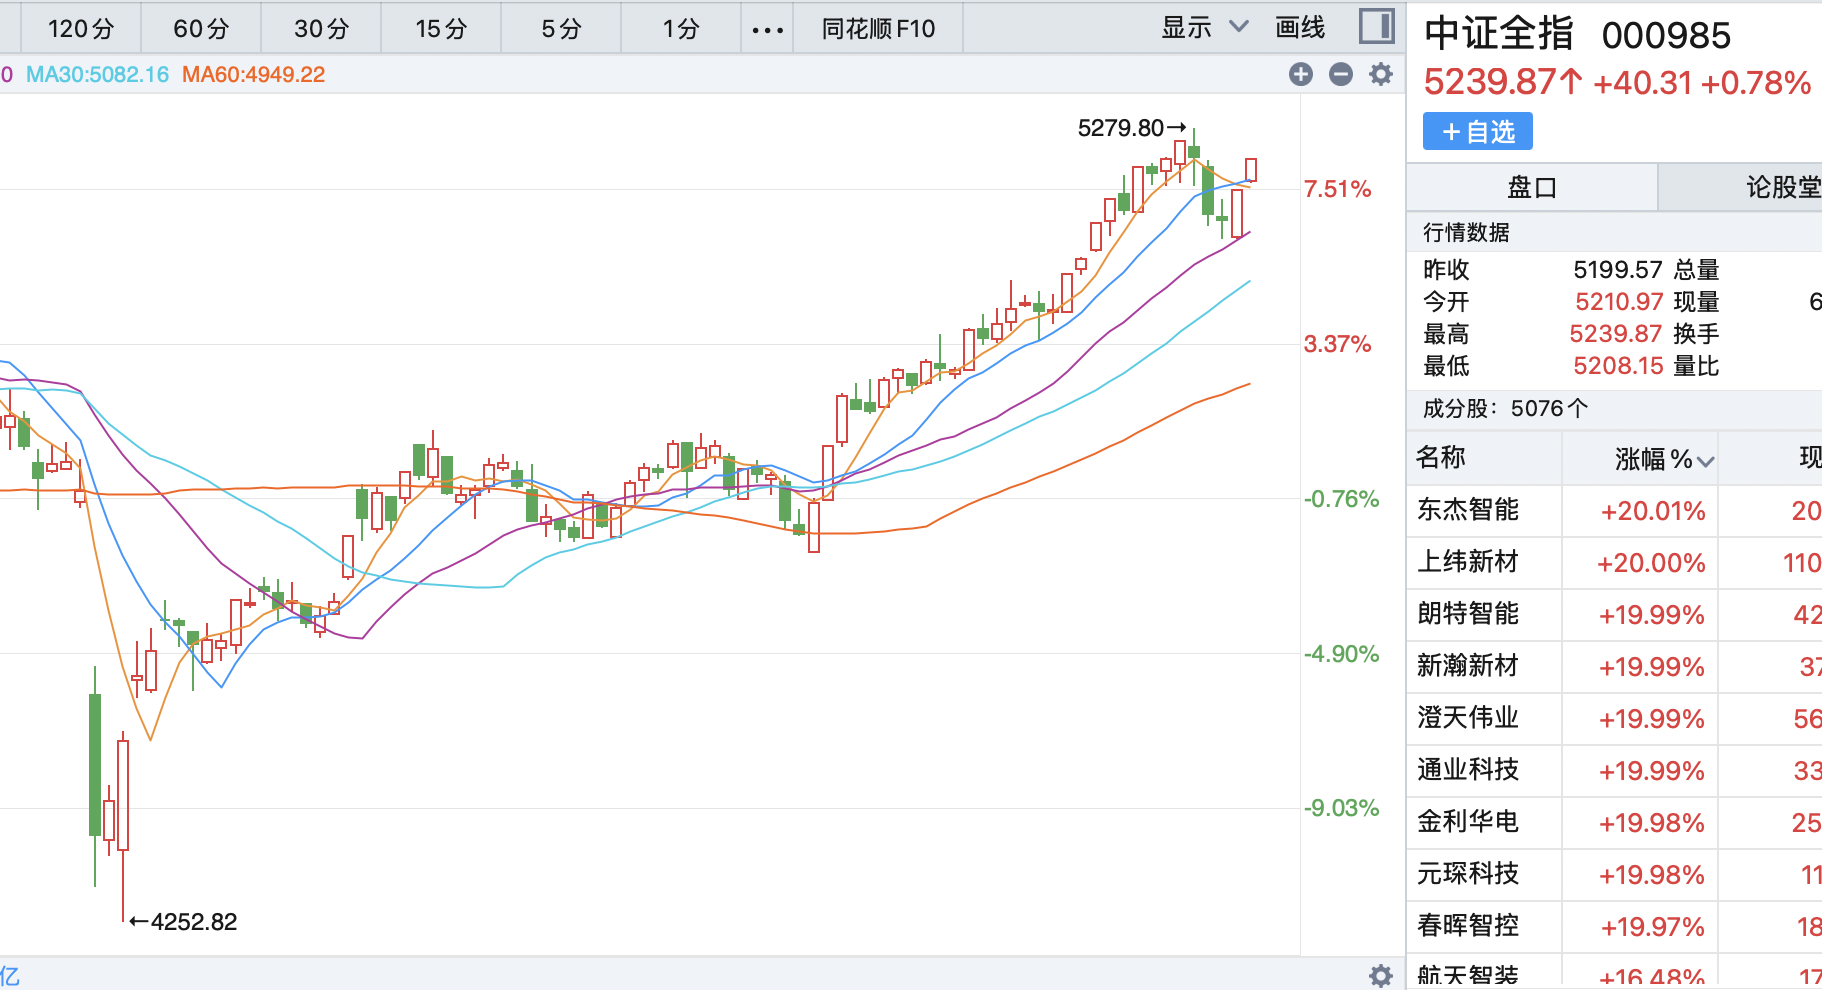The width and height of the screenshot is (1822, 990).
Task: Click the 名称 column header
Action: tap(1441, 458)
